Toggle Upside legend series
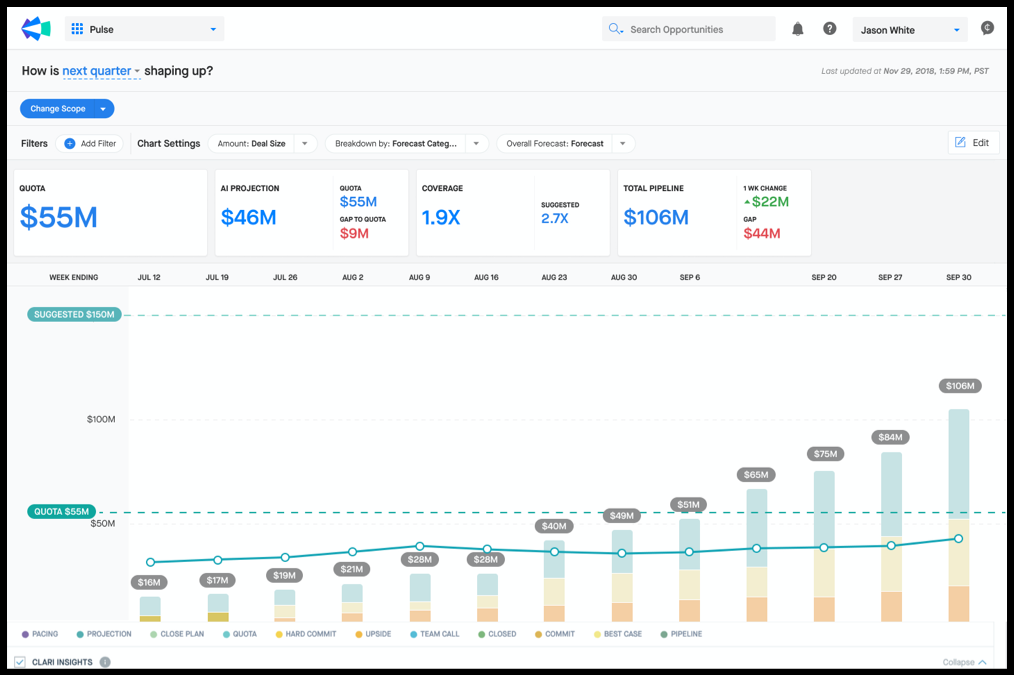This screenshot has height=675, width=1014. pos(373,634)
